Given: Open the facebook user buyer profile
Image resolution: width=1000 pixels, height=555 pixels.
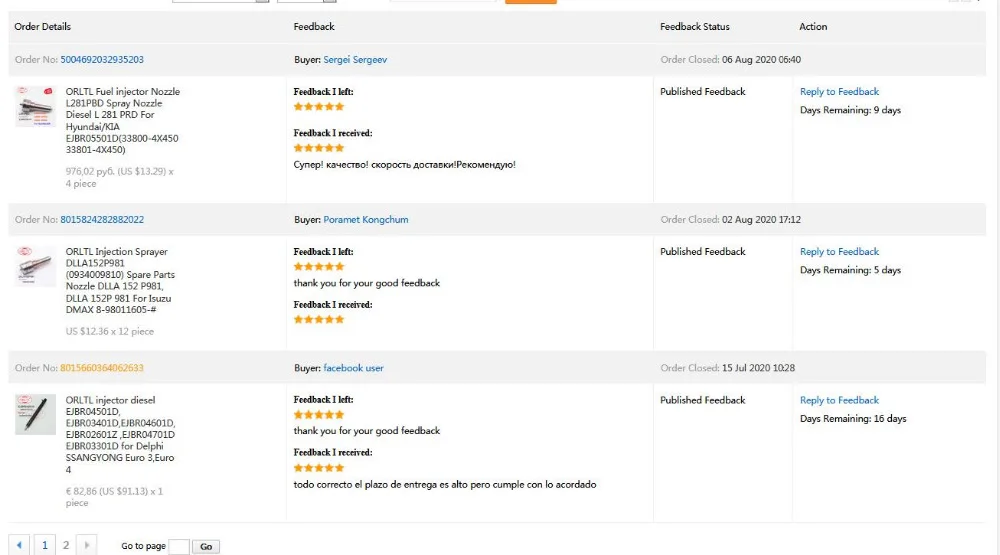Looking at the screenshot, I should 353,368.
